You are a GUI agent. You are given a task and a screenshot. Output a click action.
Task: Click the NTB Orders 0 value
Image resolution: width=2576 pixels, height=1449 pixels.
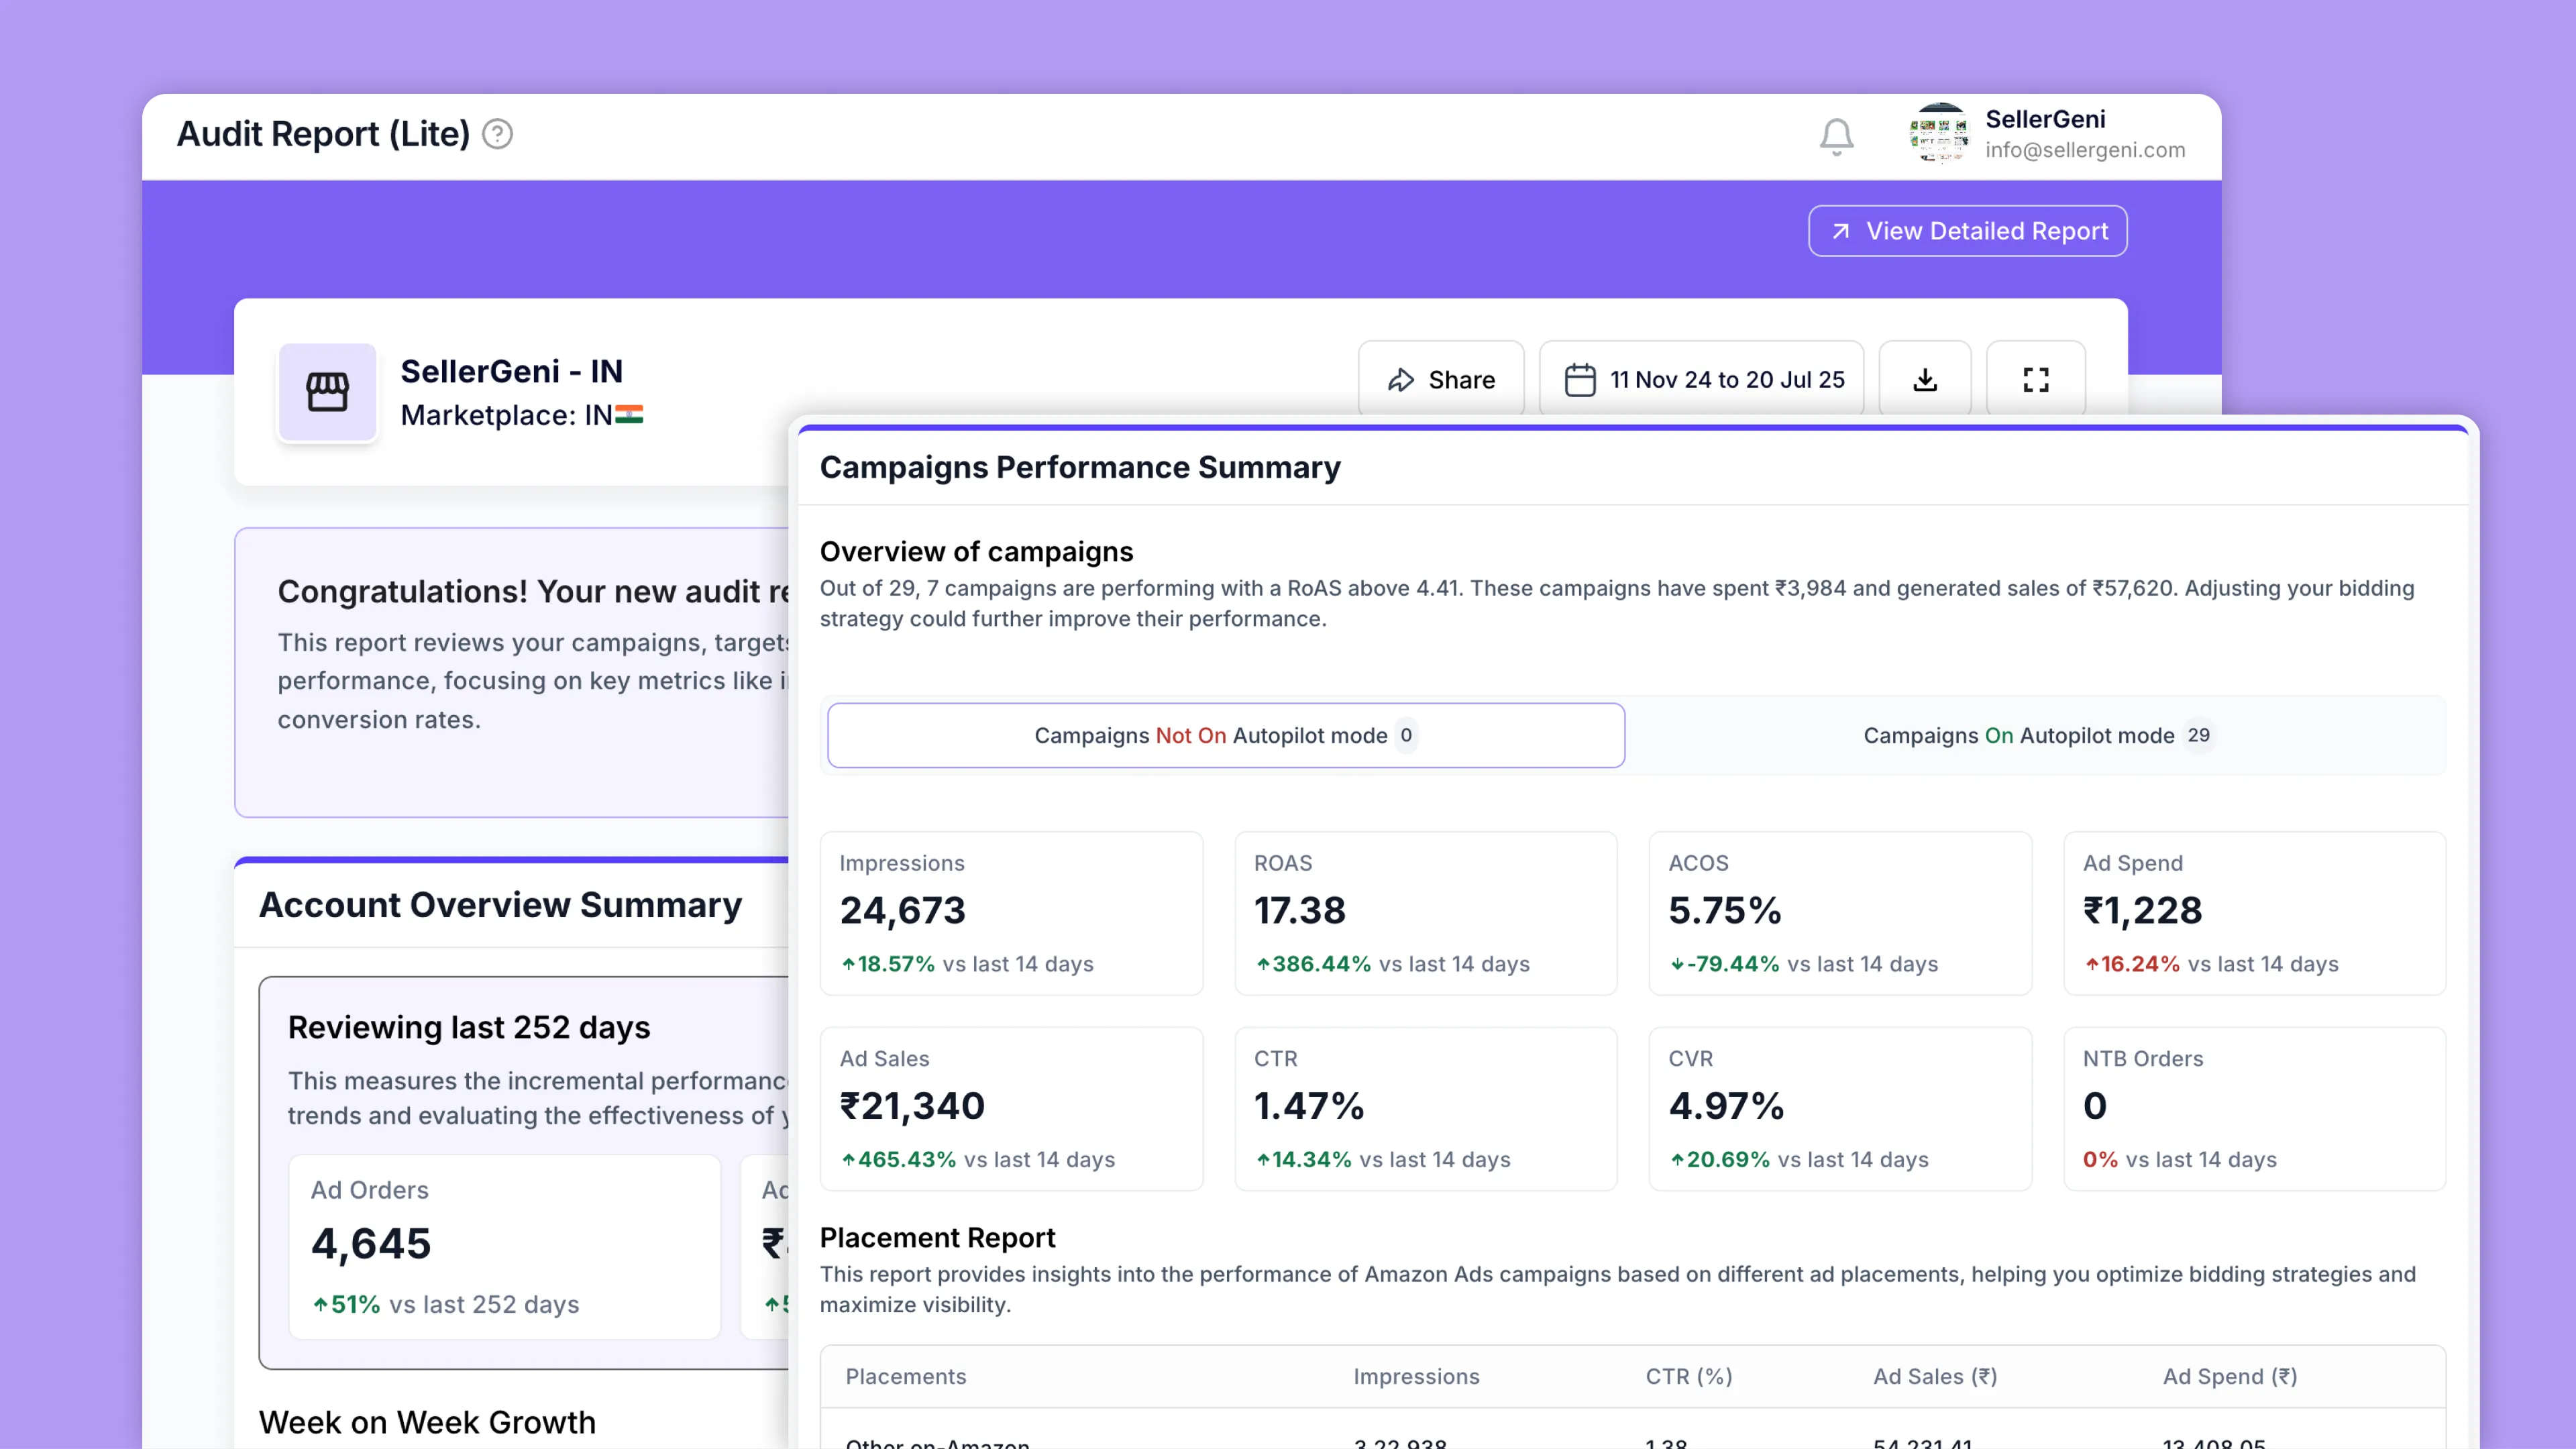[x=2095, y=1106]
